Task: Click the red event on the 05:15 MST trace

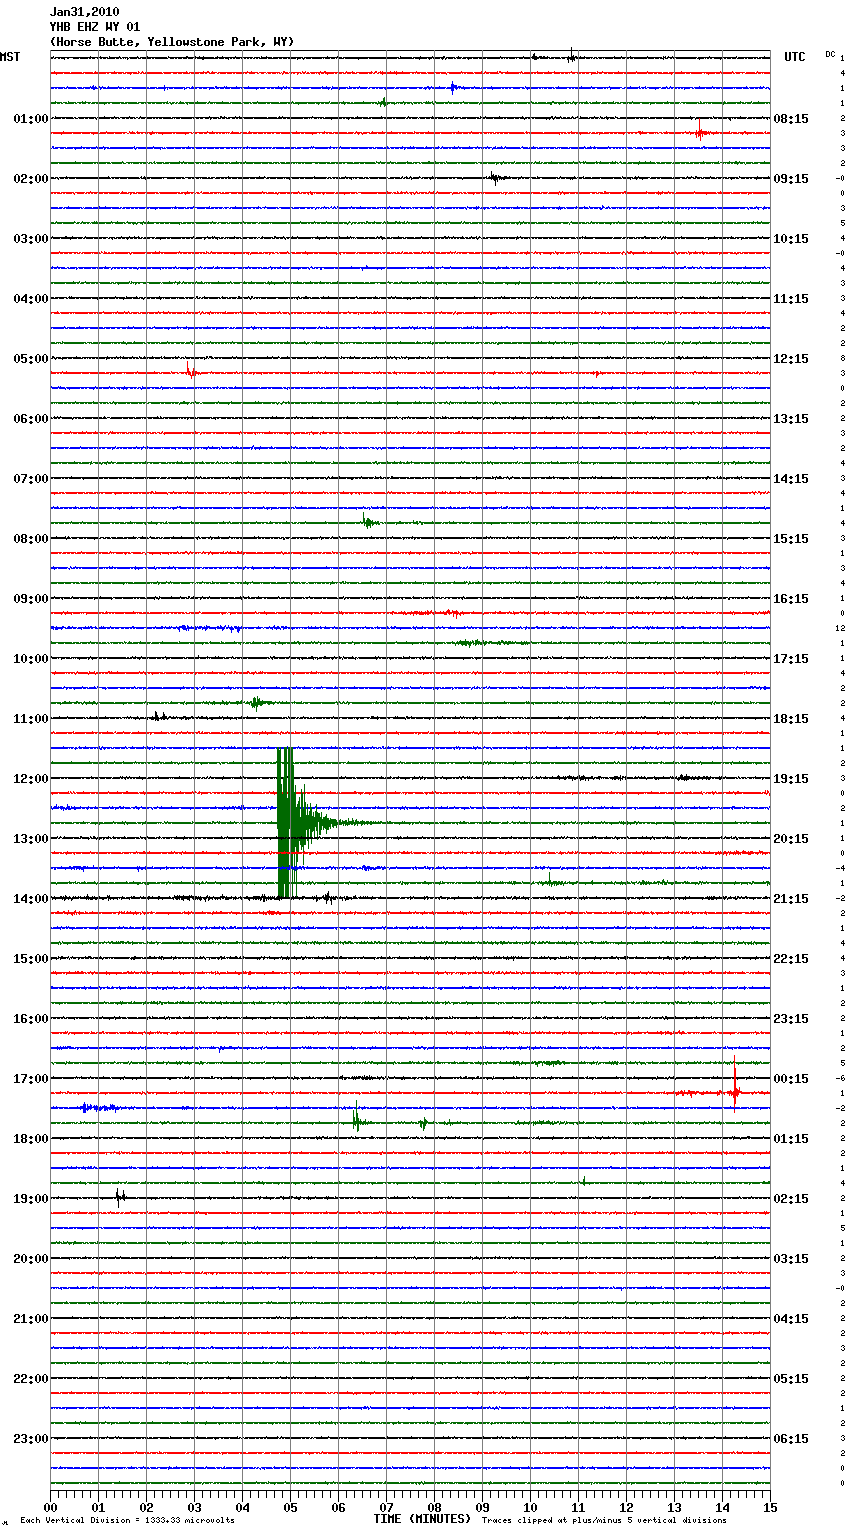Action: pyautogui.click(x=190, y=371)
